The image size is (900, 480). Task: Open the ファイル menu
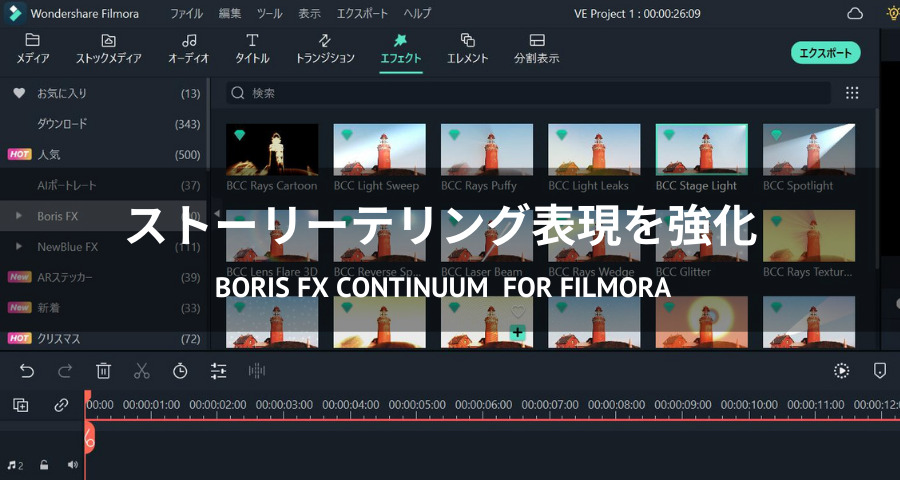pos(186,14)
